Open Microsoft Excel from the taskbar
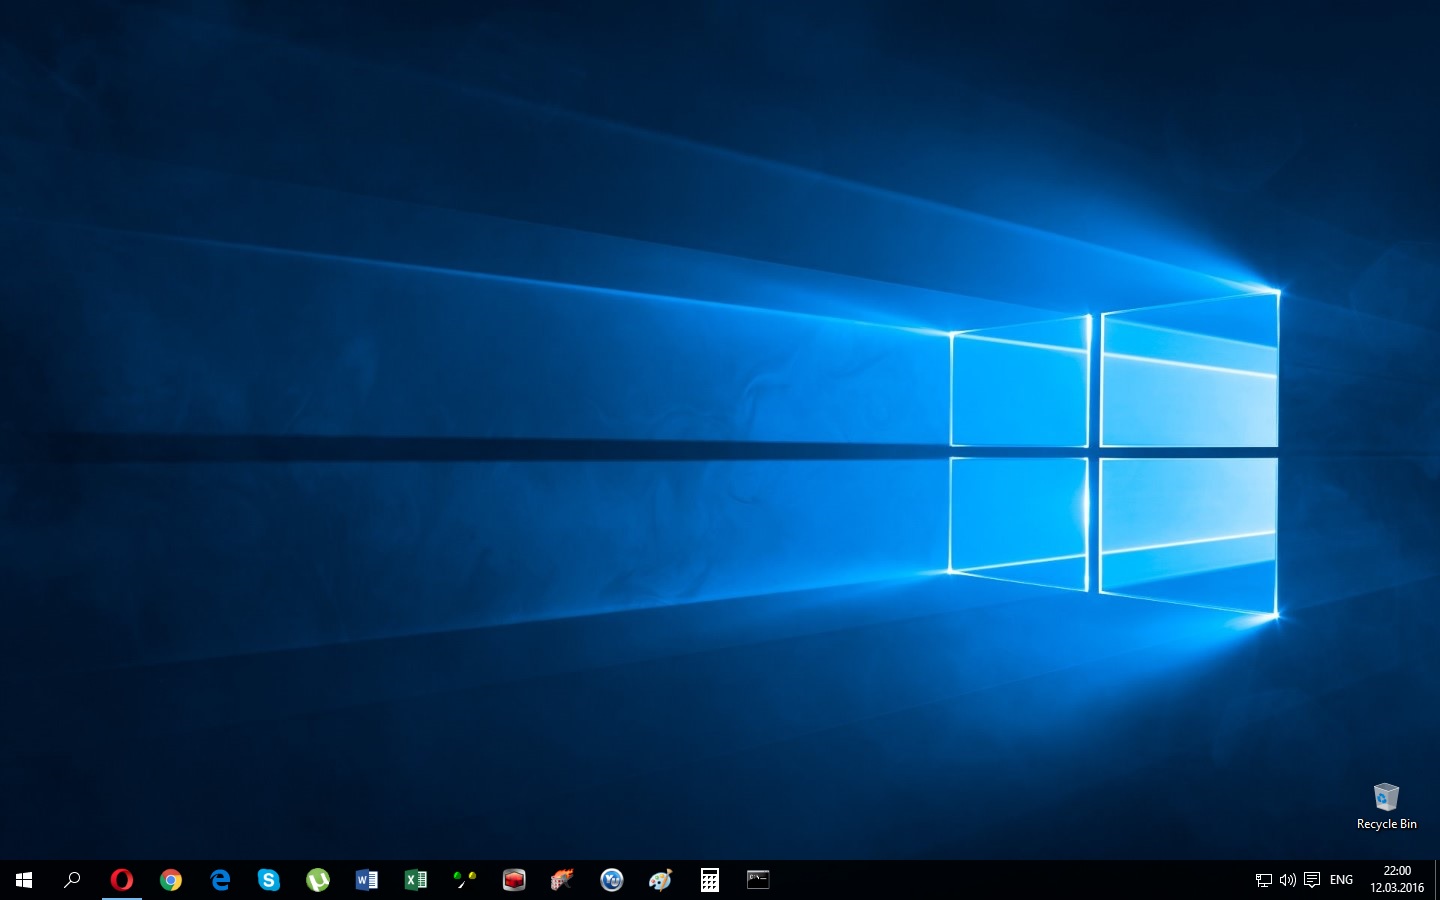 click(416, 880)
